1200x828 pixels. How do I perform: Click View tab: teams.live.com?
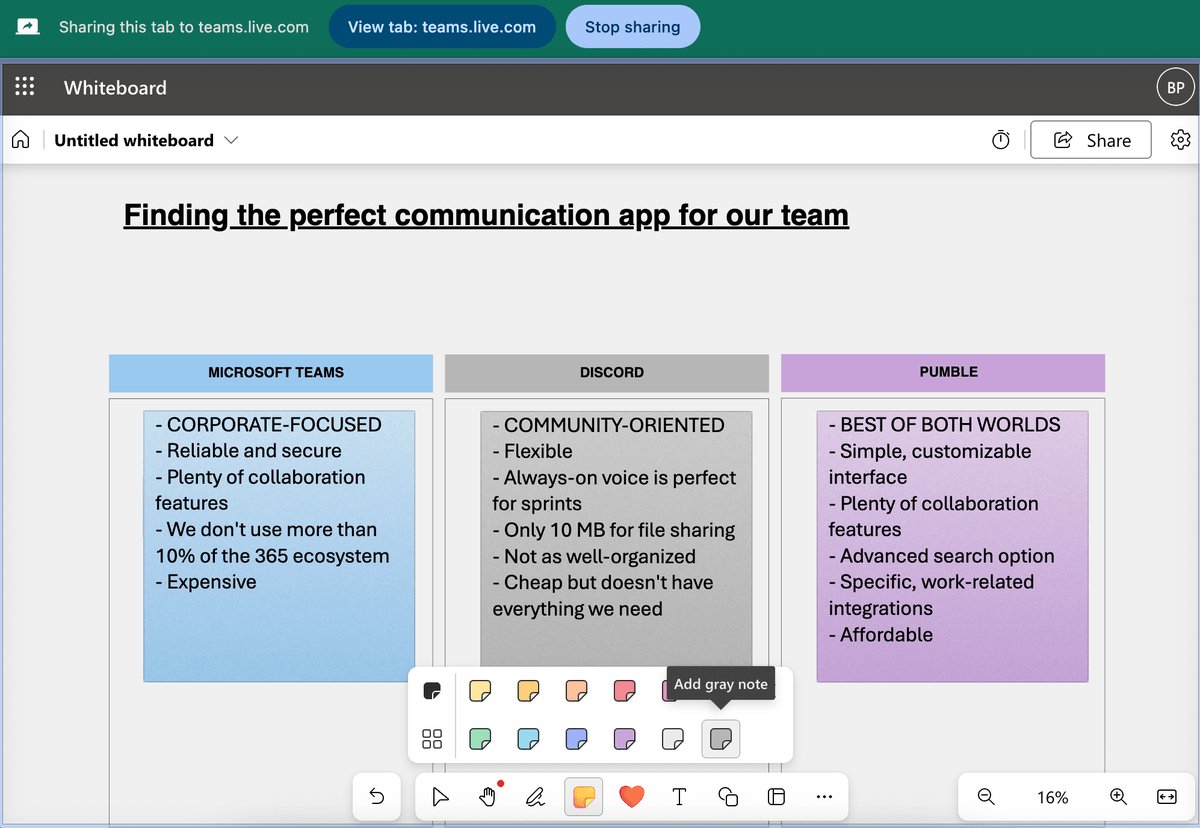point(442,26)
